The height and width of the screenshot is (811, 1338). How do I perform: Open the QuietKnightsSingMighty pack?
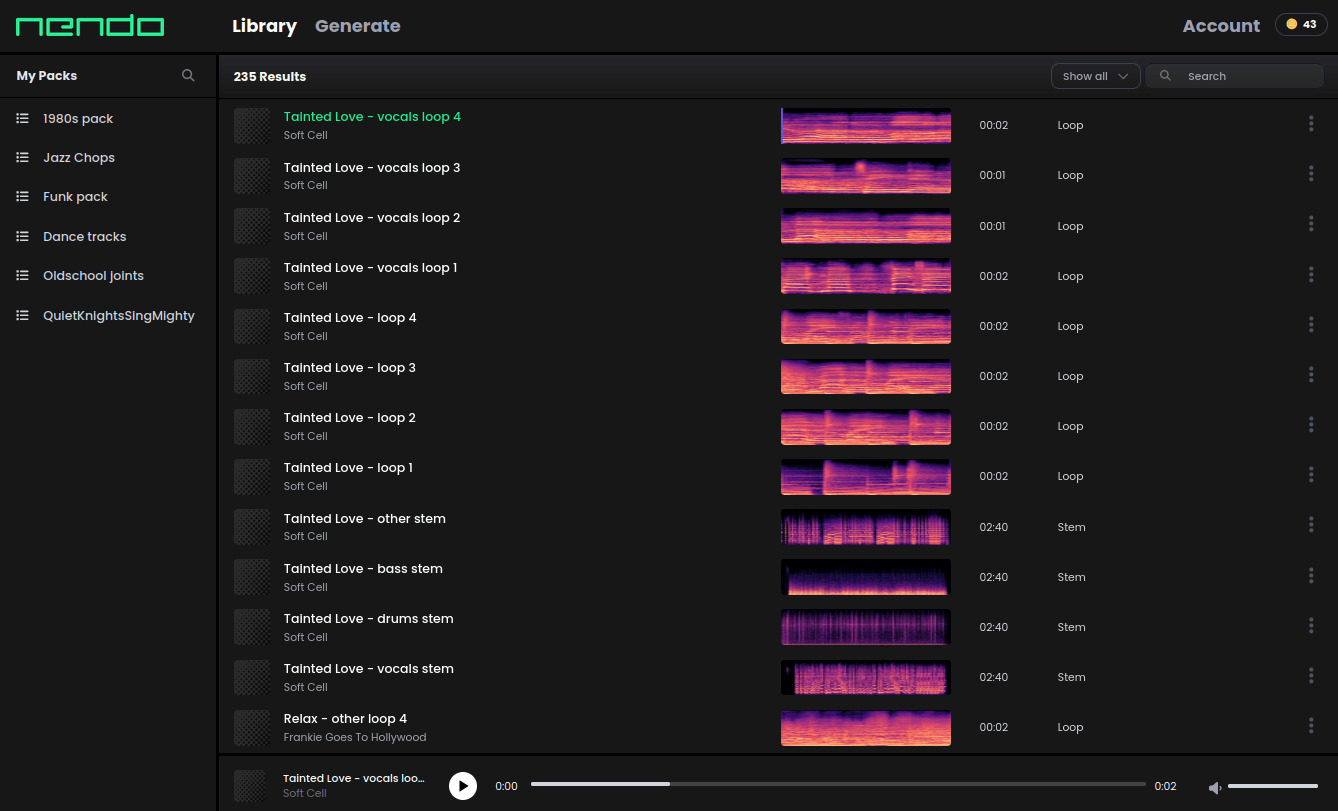coord(118,316)
